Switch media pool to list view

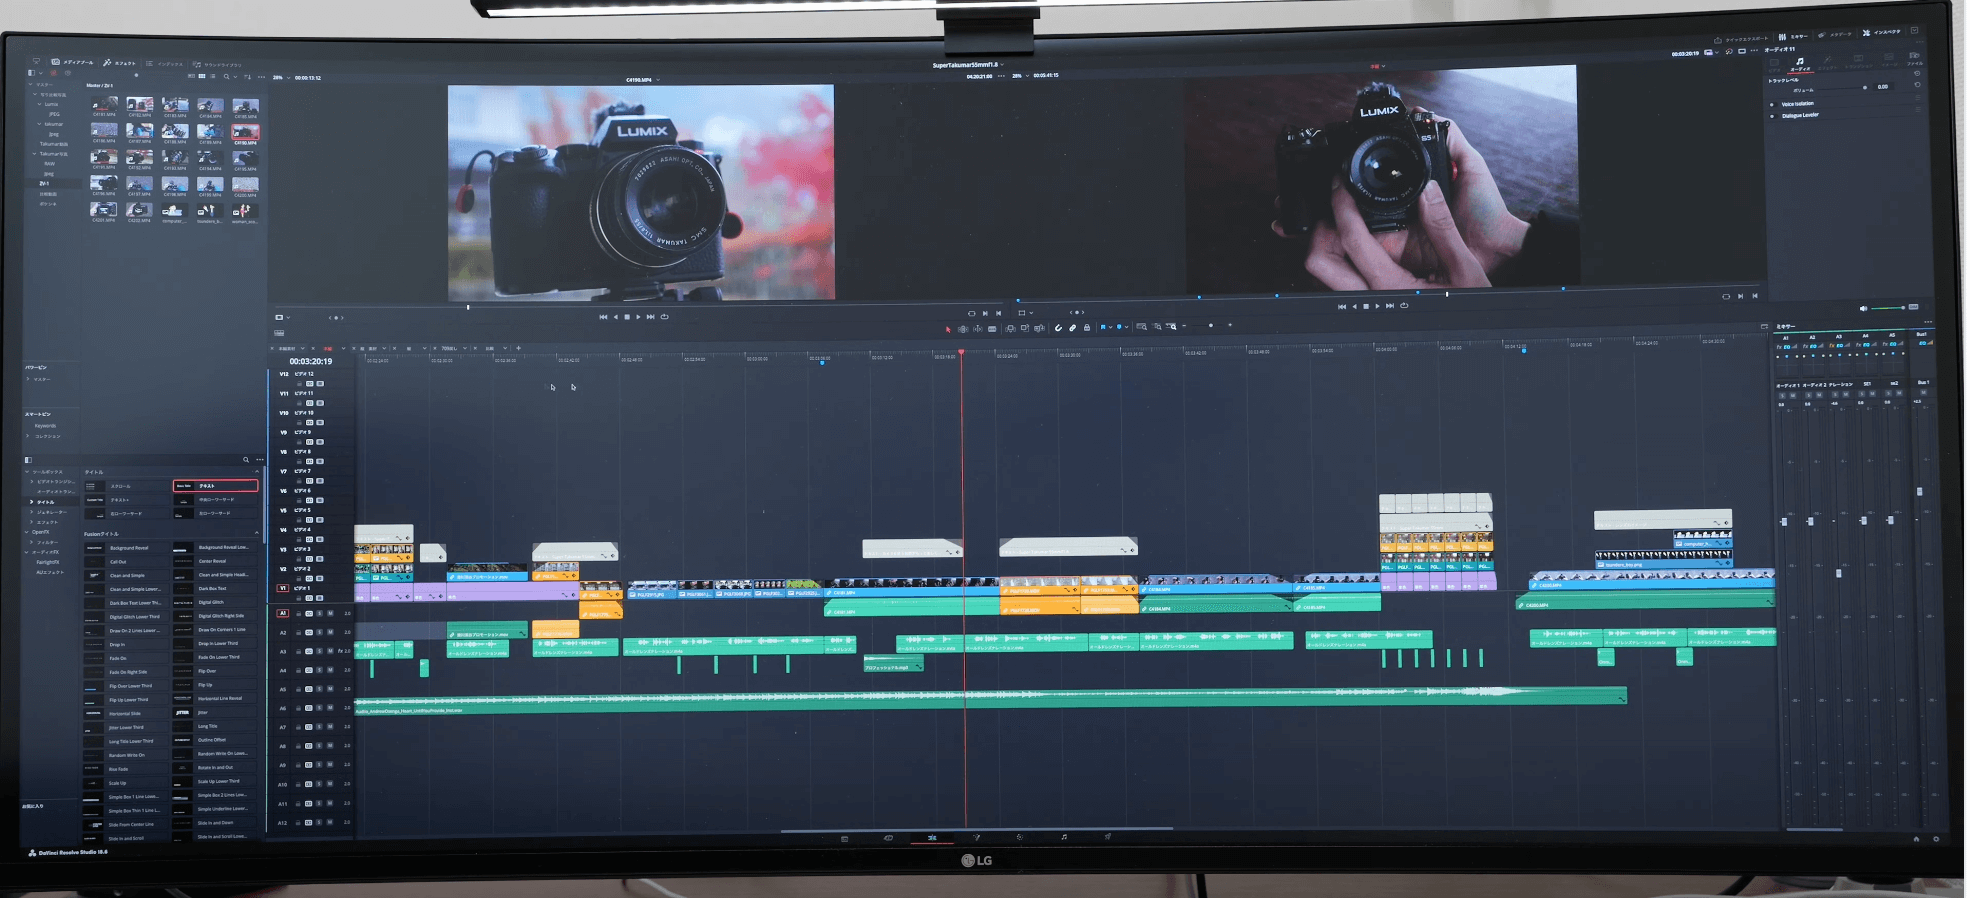coord(212,76)
